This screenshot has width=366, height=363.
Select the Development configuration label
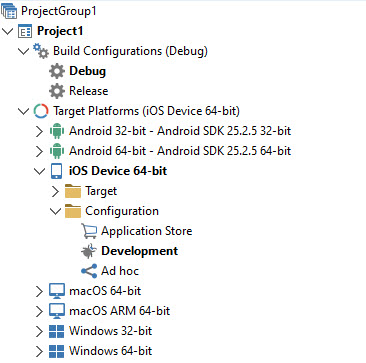pyautogui.click(x=140, y=251)
